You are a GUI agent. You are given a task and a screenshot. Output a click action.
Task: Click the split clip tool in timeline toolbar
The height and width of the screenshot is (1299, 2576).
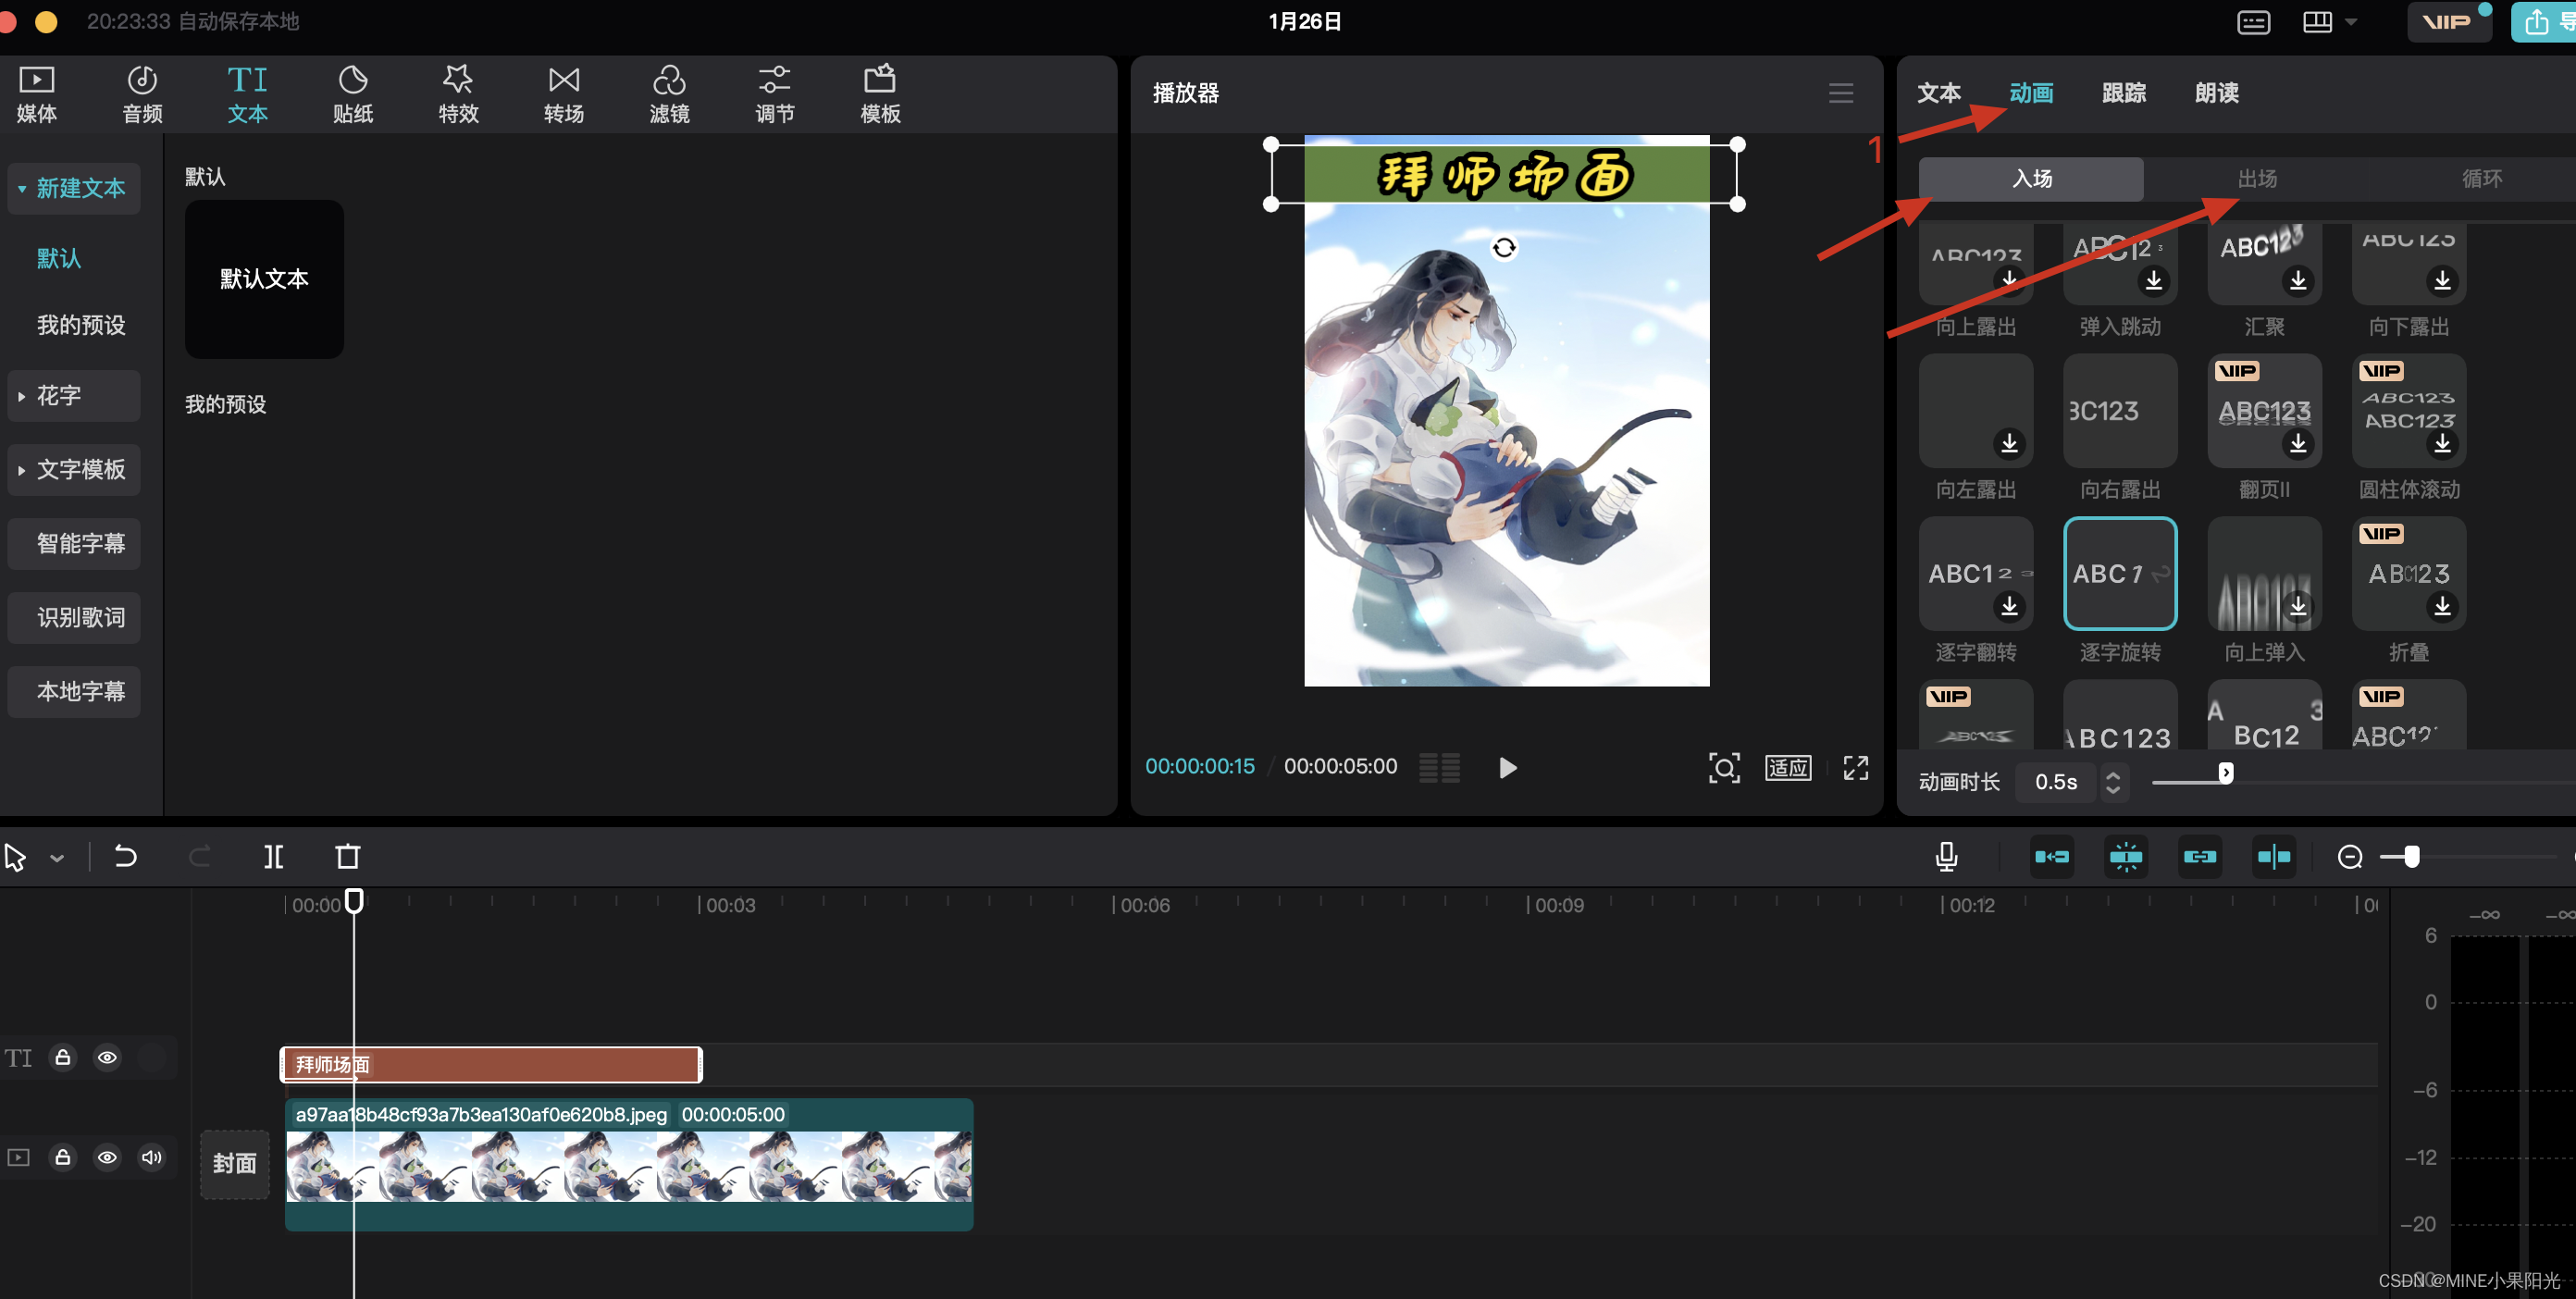[x=273, y=857]
